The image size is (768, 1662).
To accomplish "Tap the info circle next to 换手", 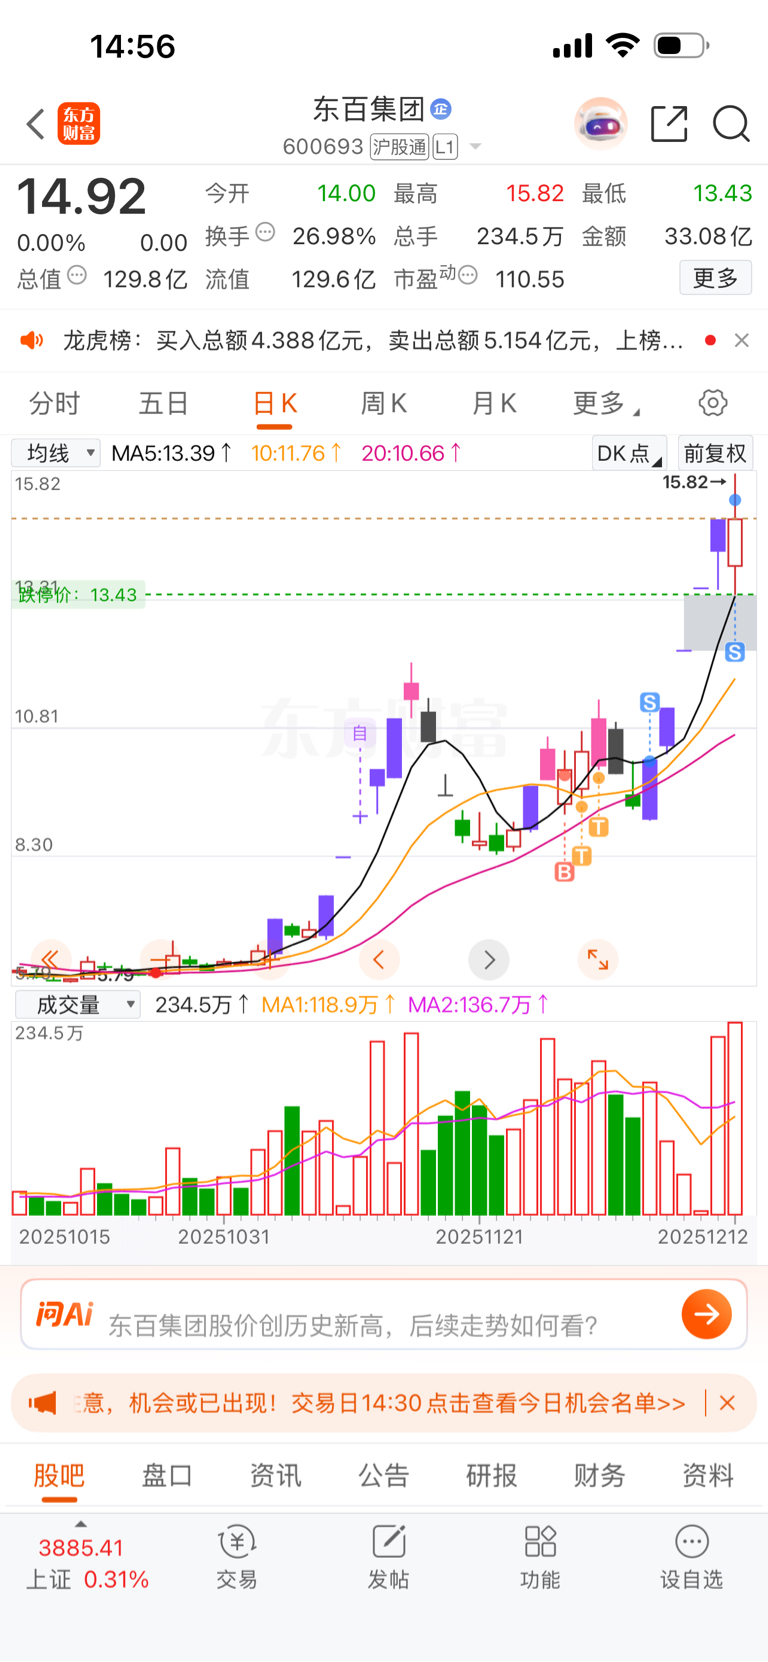I will click(x=265, y=232).
